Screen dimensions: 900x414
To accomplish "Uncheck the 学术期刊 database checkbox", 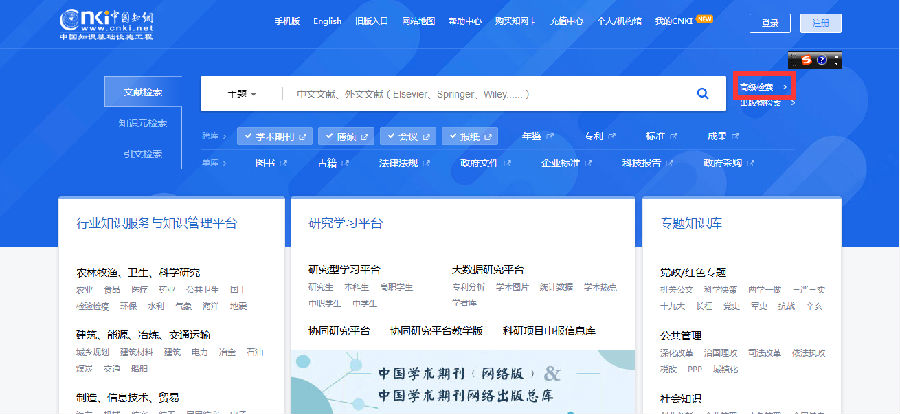I will (x=247, y=137).
